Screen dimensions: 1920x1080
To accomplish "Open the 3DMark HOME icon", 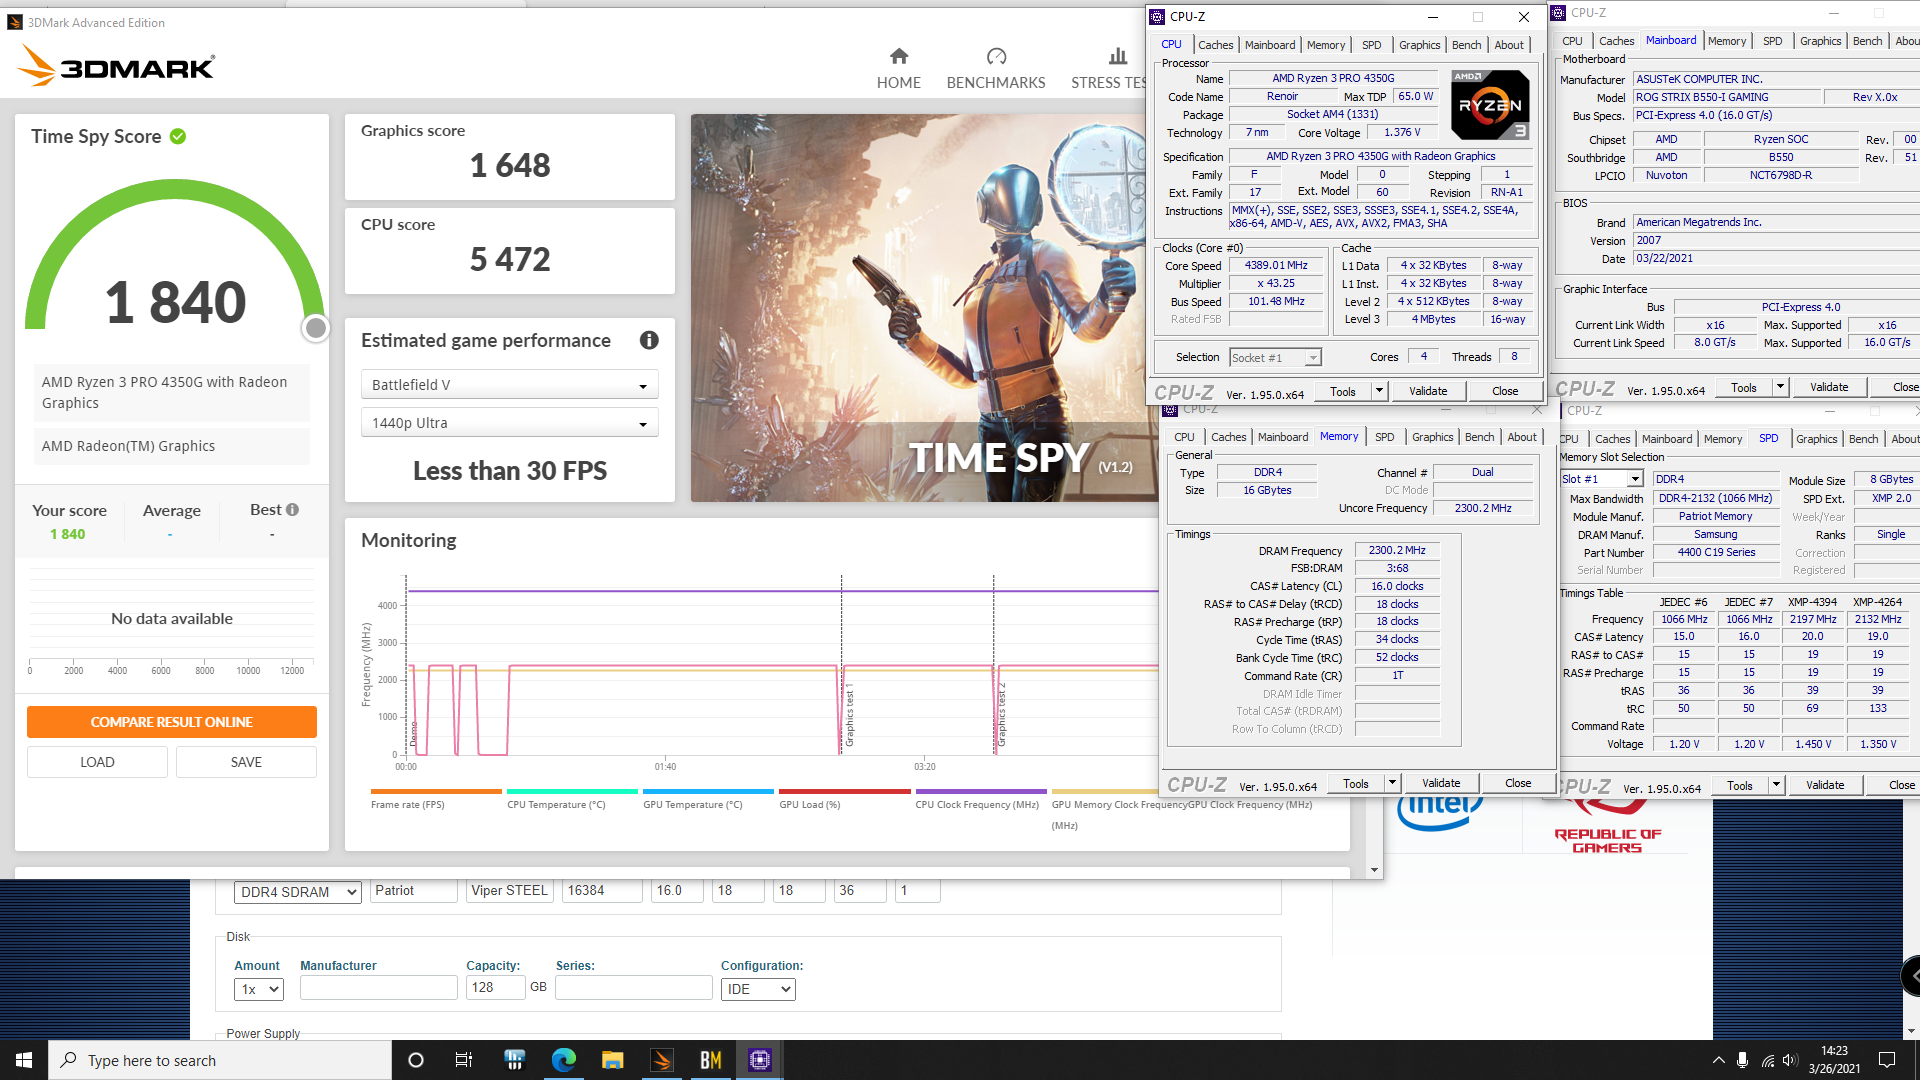I will tap(898, 56).
